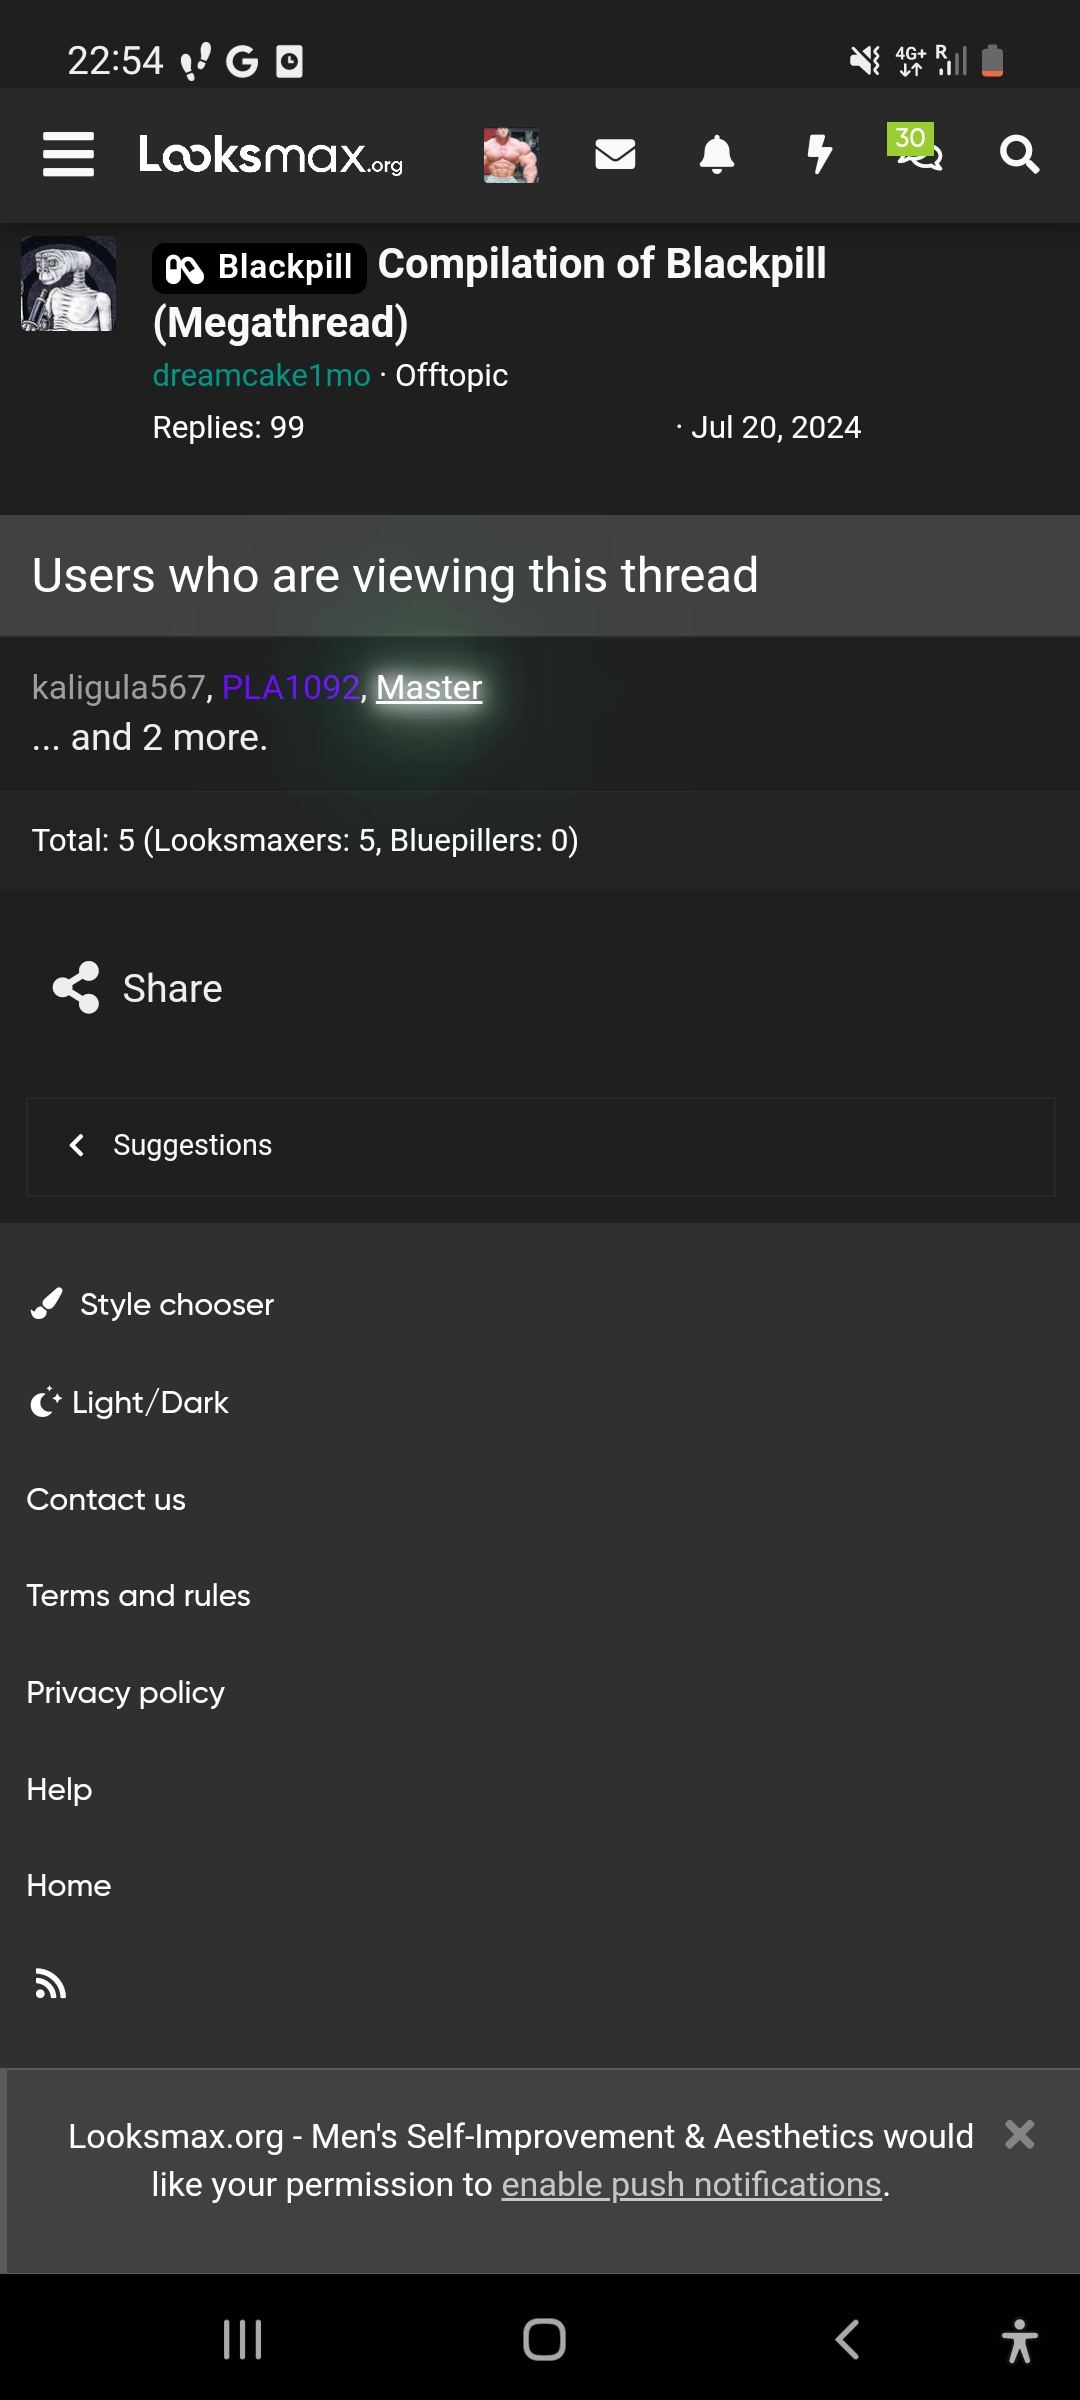
Task: Open chats icon with 30 unread badge
Action: click(918, 158)
